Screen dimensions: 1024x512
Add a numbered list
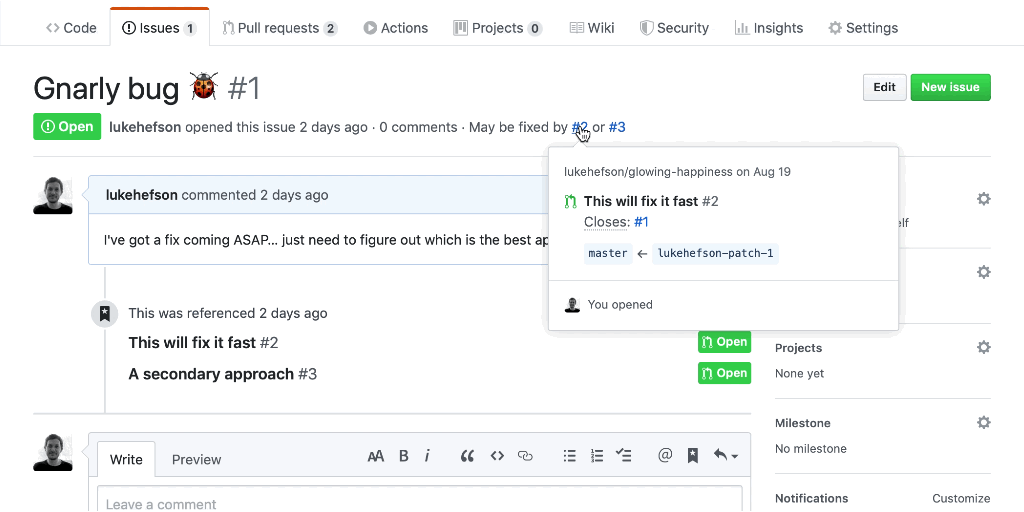[596, 456]
